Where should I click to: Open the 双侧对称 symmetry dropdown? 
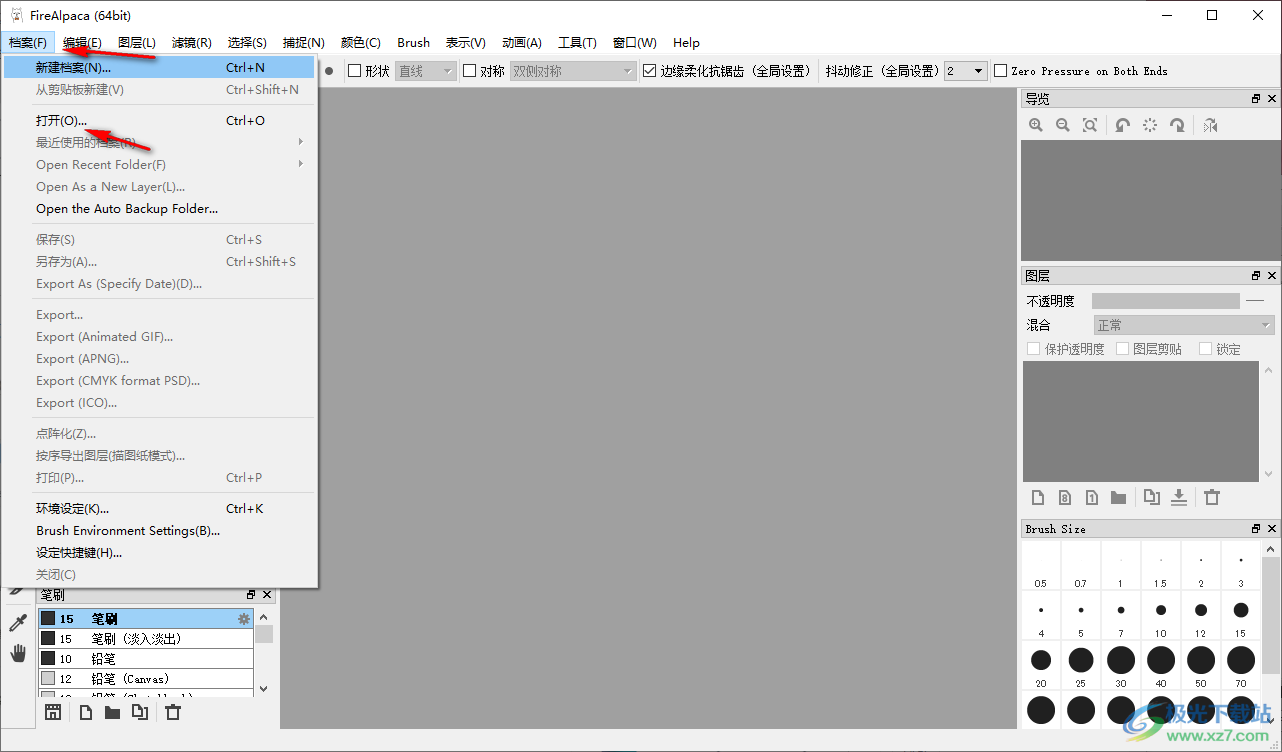coord(573,71)
